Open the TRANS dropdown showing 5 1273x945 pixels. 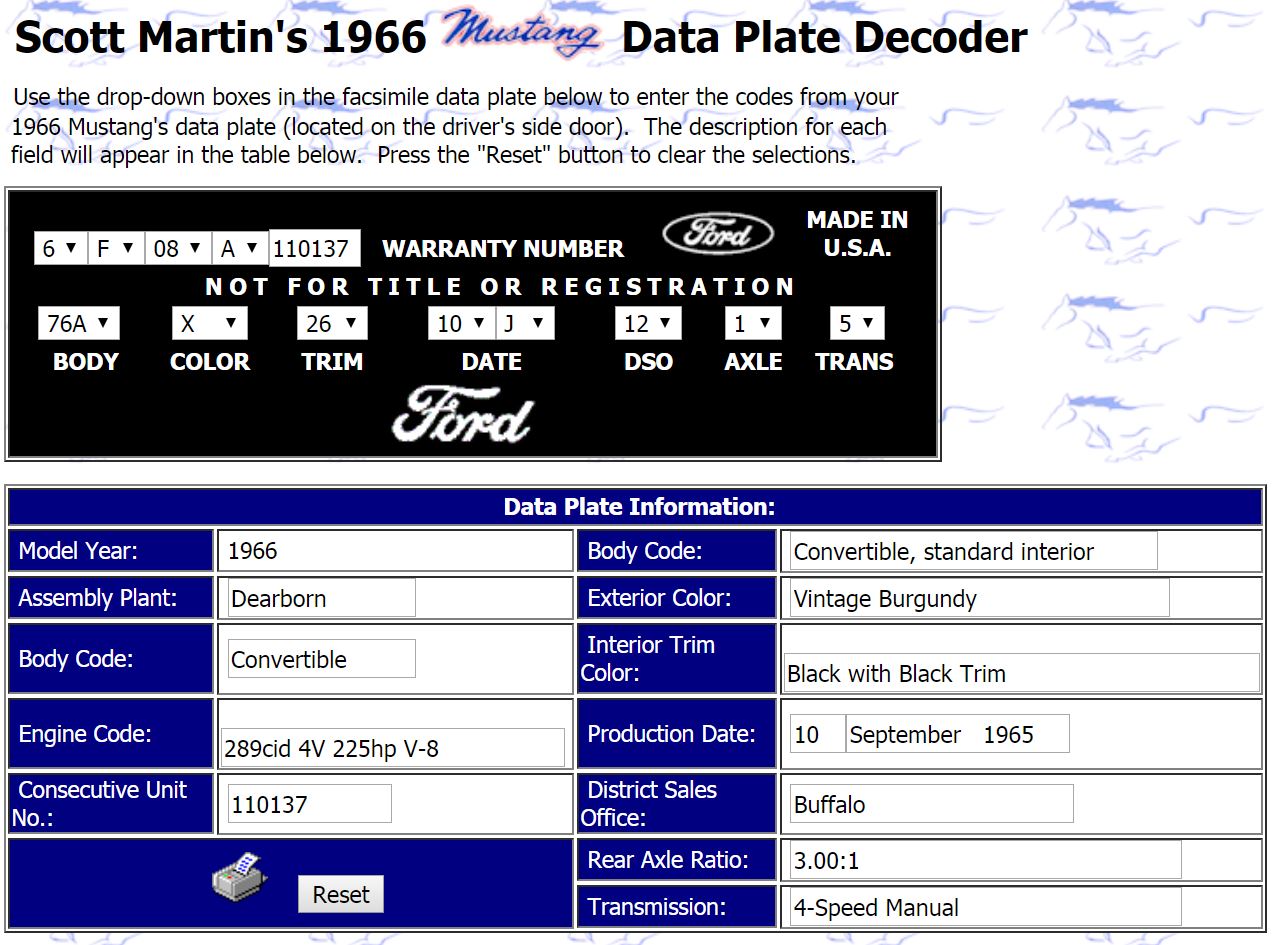[x=856, y=323]
